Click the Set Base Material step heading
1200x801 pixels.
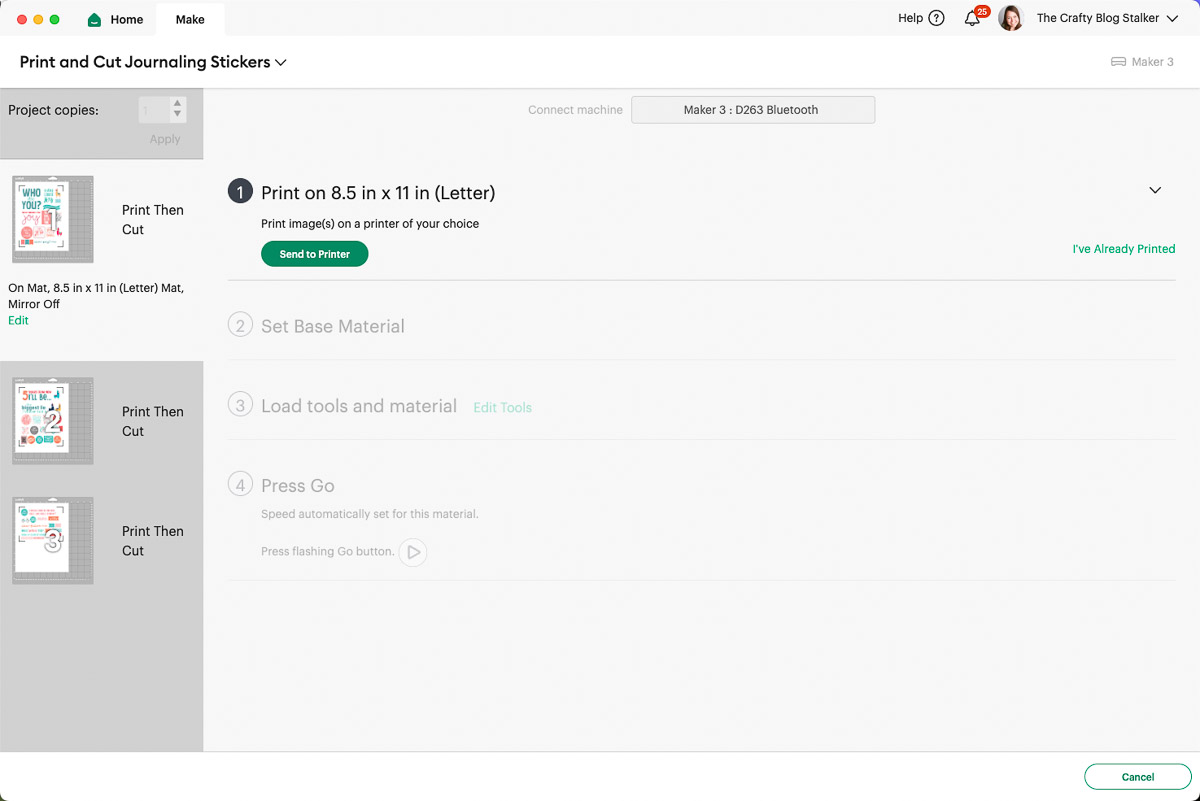pyautogui.click(x=333, y=326)
